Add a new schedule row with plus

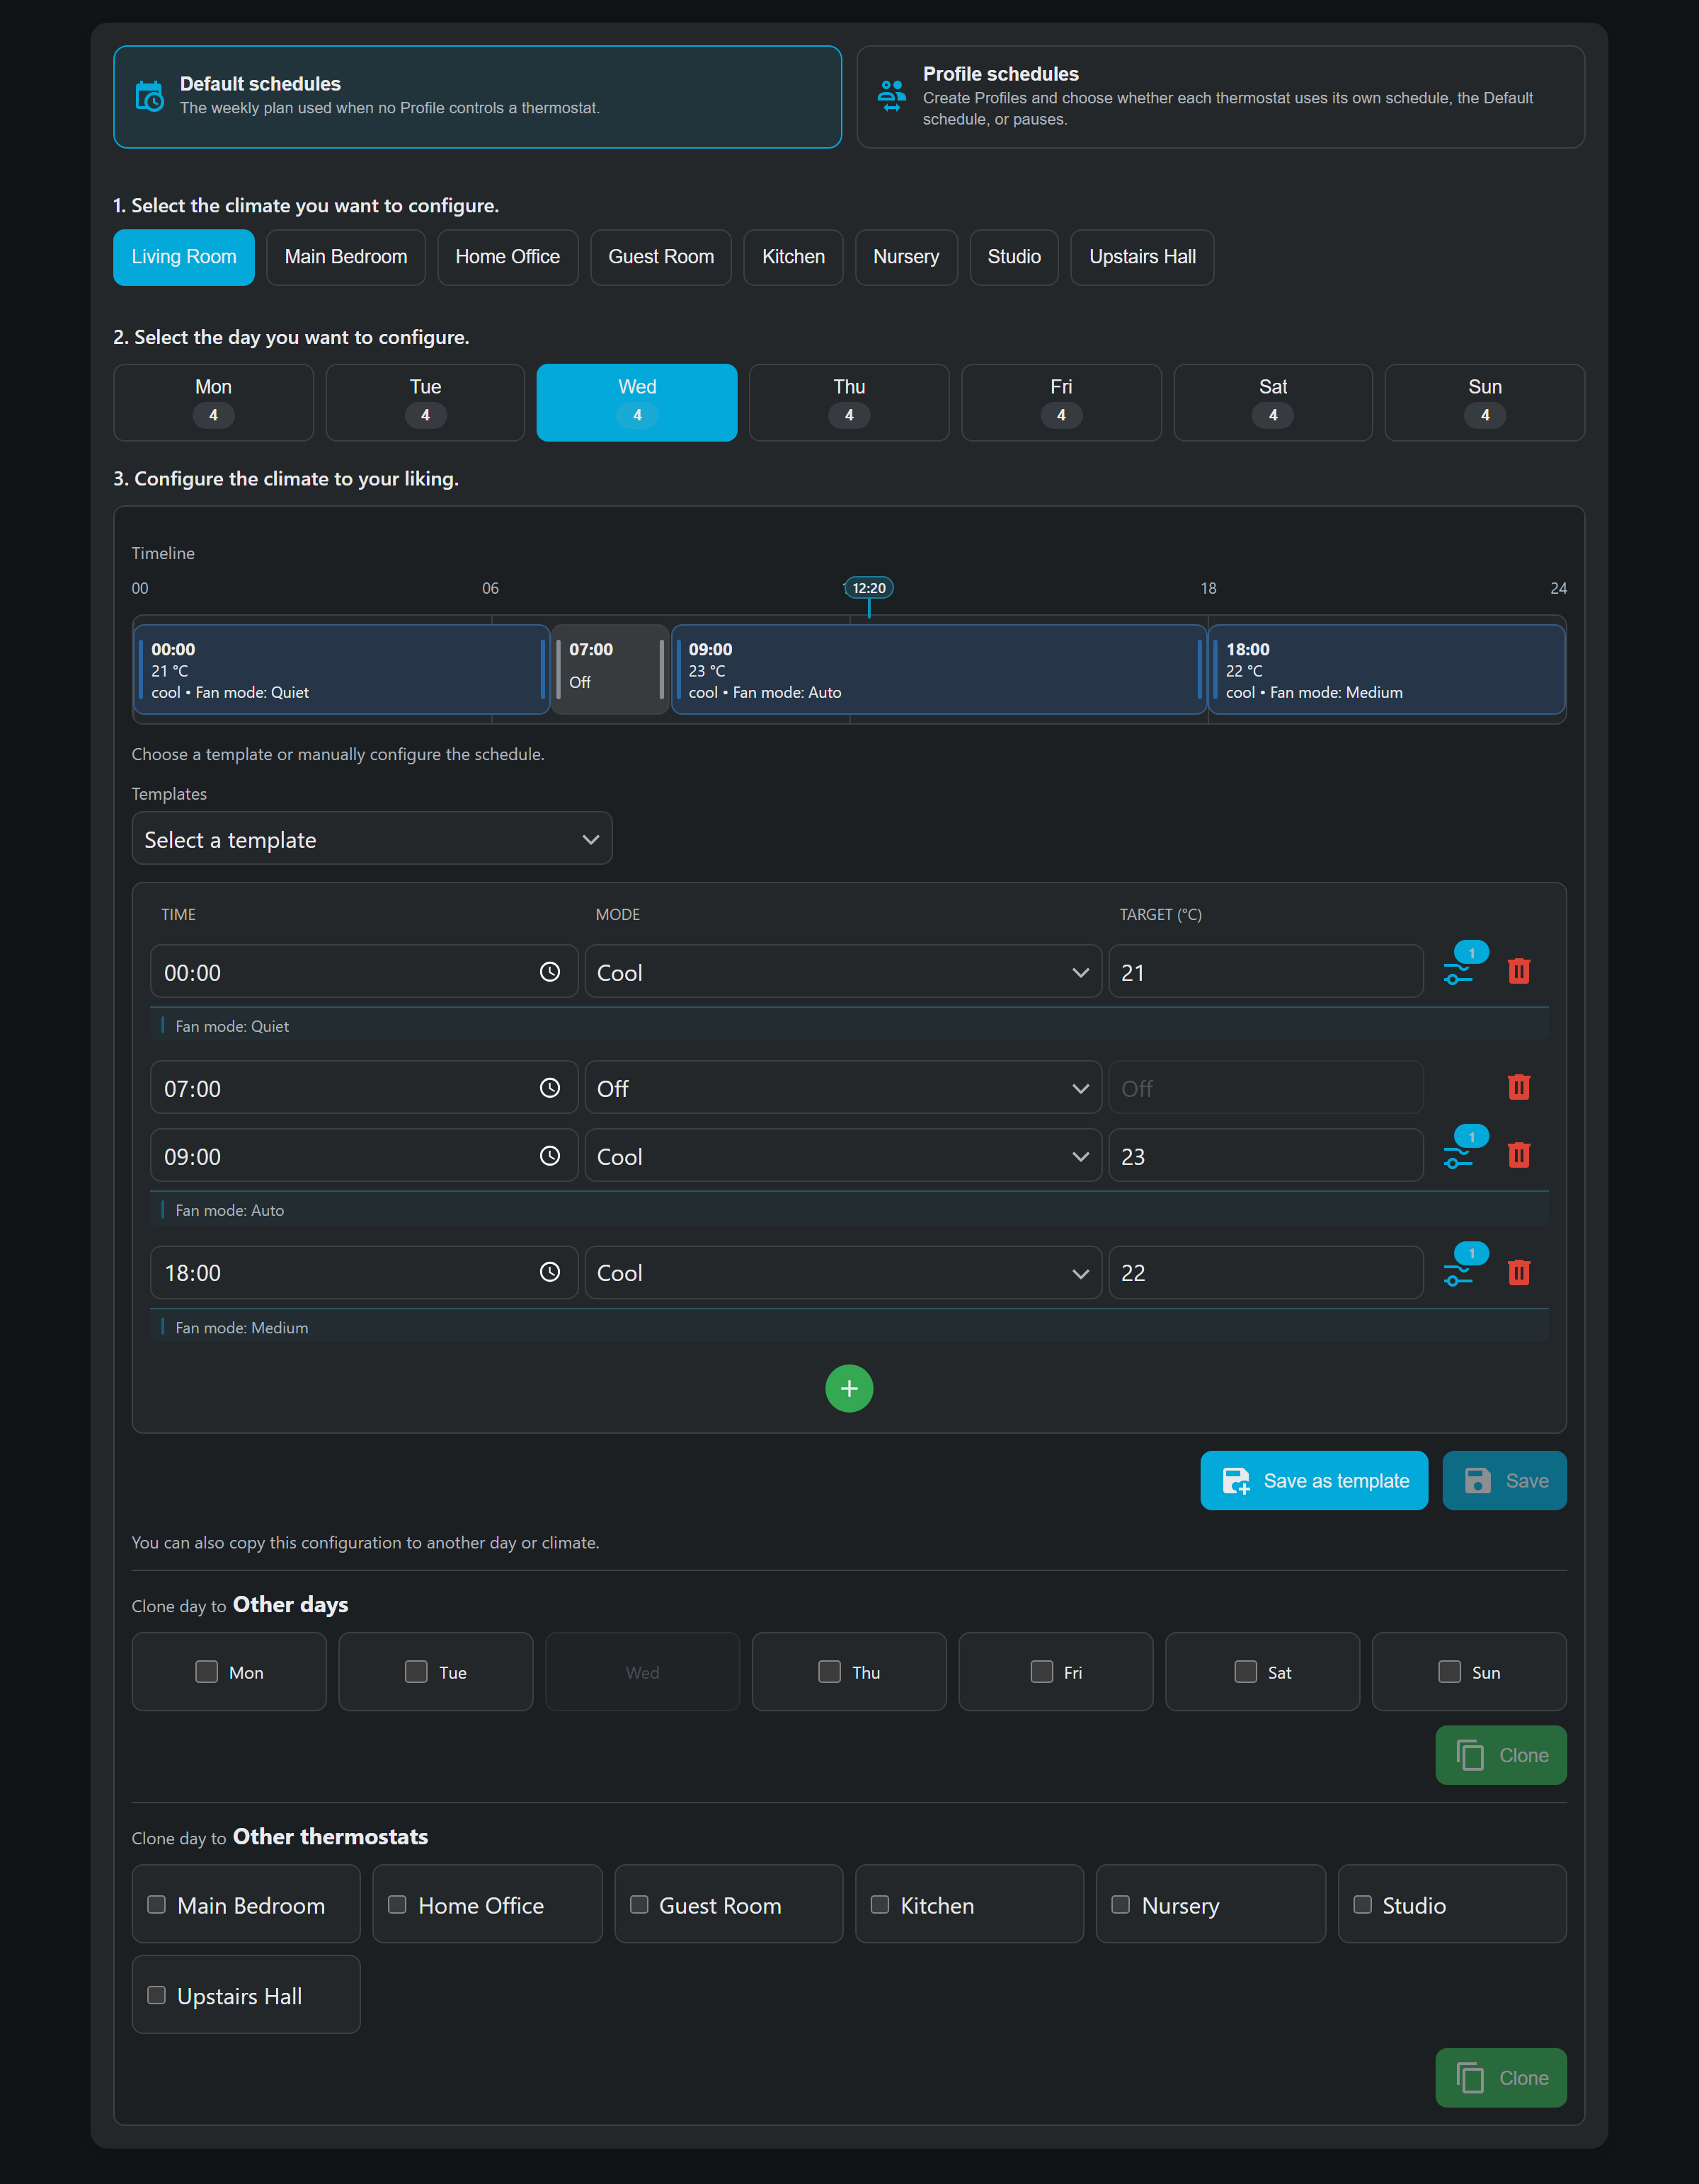coord(849,1389)
